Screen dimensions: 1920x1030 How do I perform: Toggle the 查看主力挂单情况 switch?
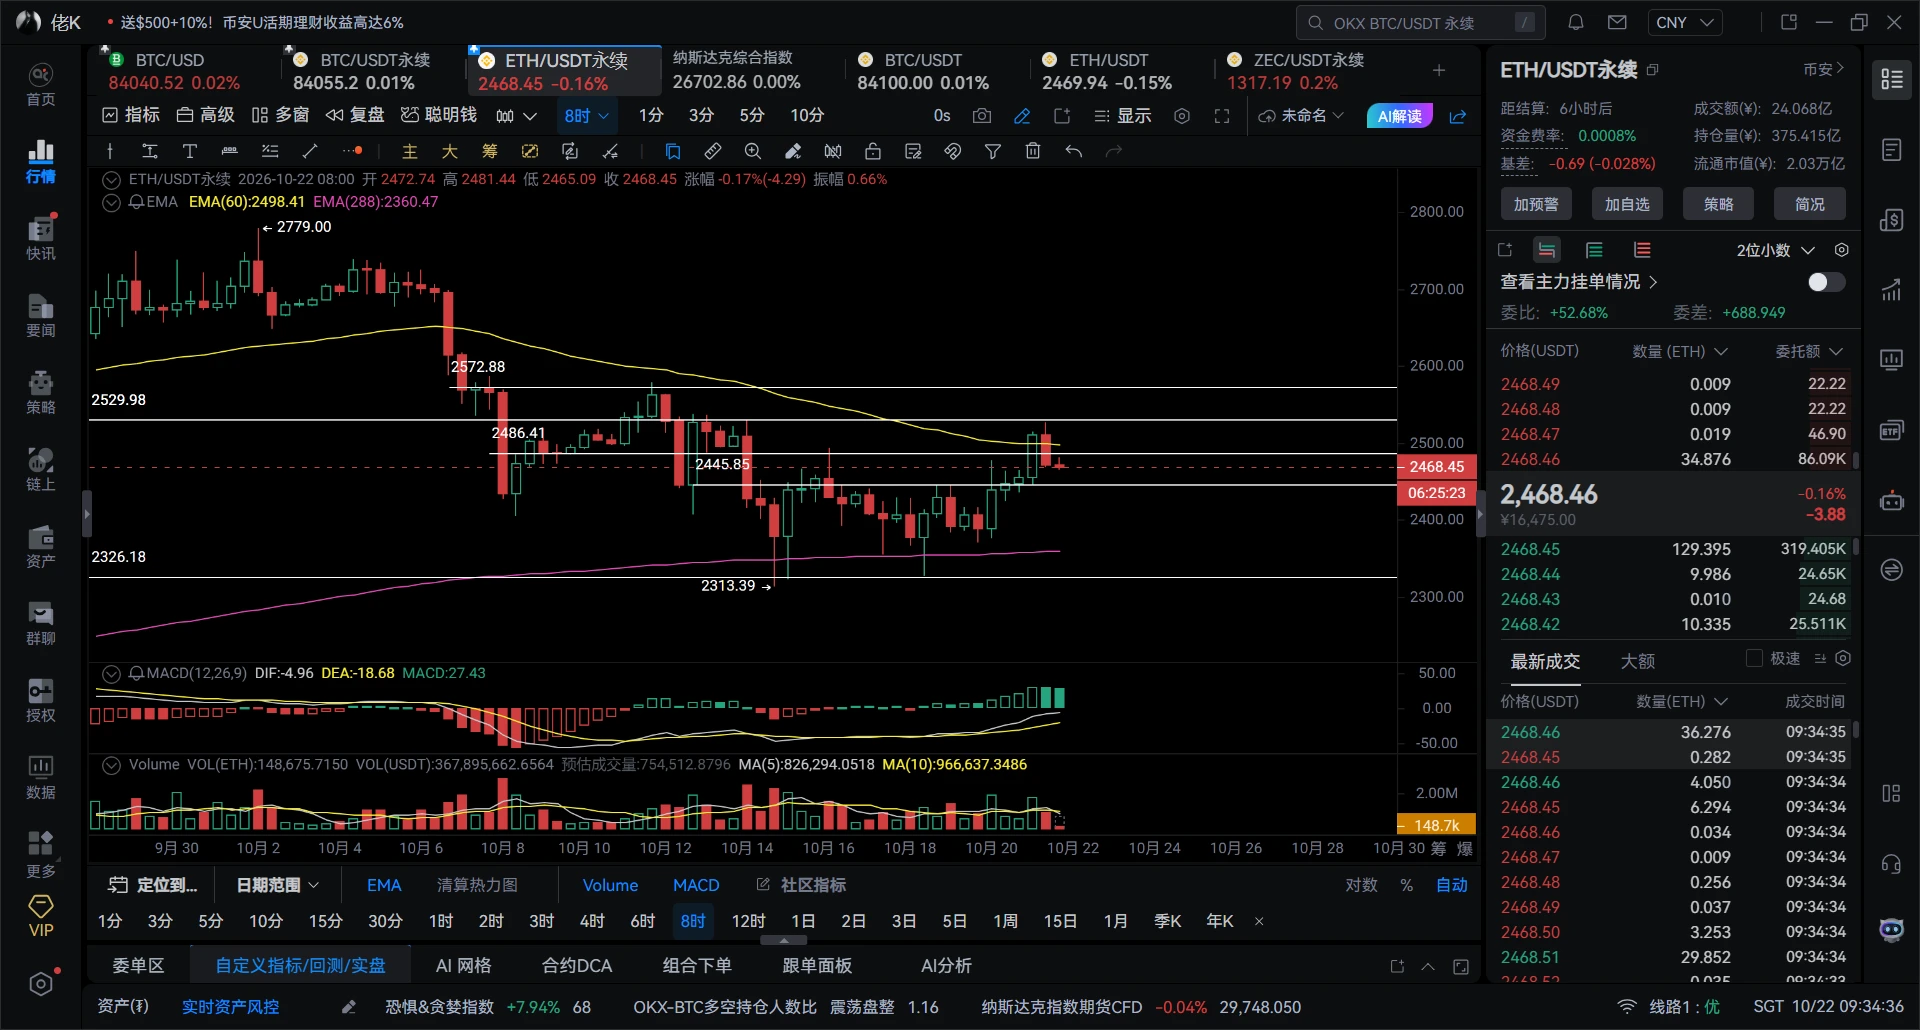(x=1826, y=282)
